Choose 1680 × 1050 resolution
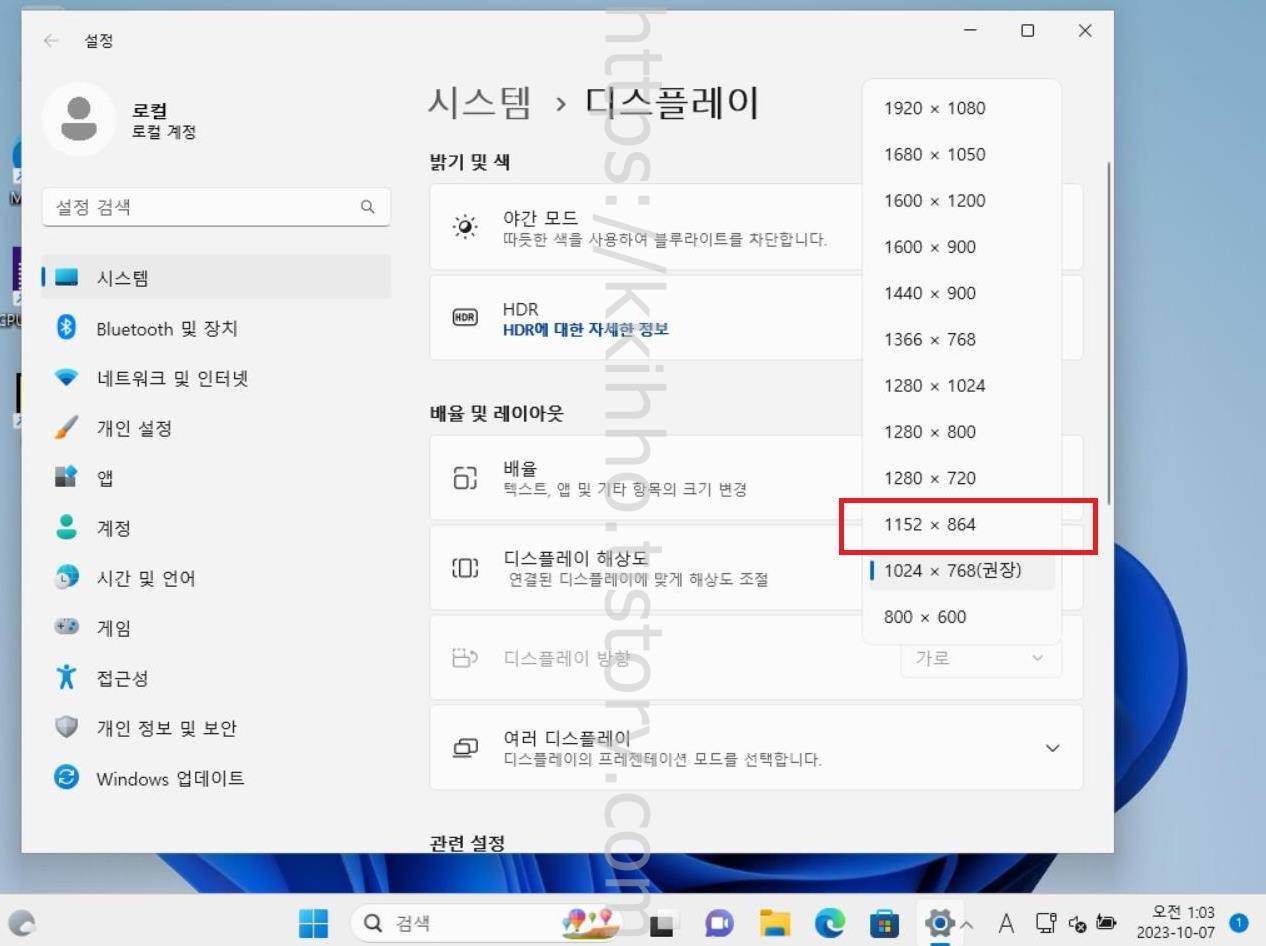This screenshot has height=946, width=1266. tap(961, 154)
